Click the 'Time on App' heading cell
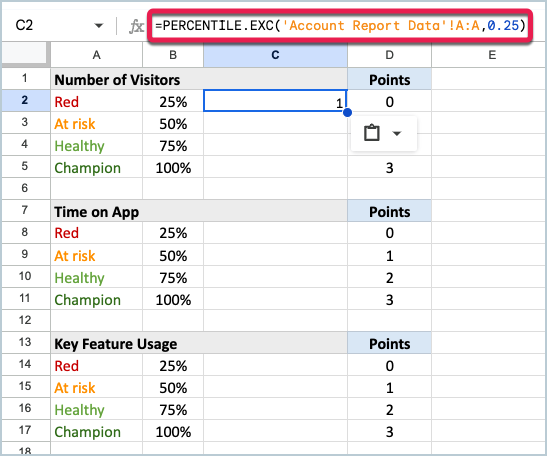547x456 pixels. (x=199, y=211)
